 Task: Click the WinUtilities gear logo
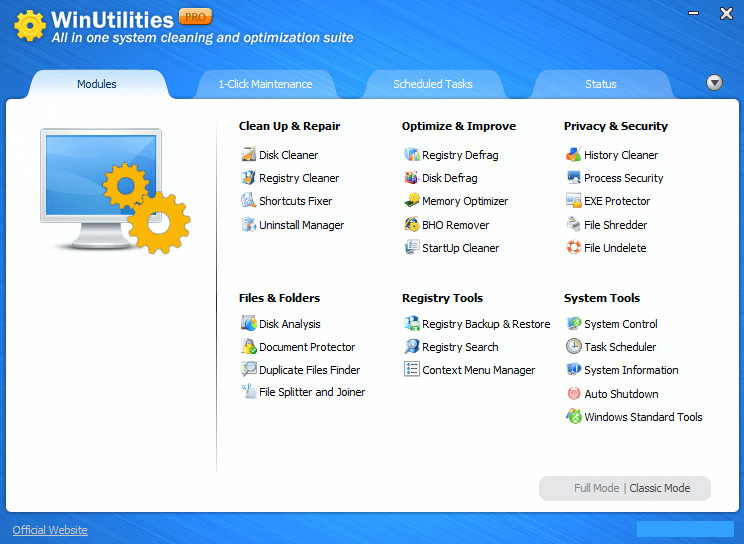(30, 26)
